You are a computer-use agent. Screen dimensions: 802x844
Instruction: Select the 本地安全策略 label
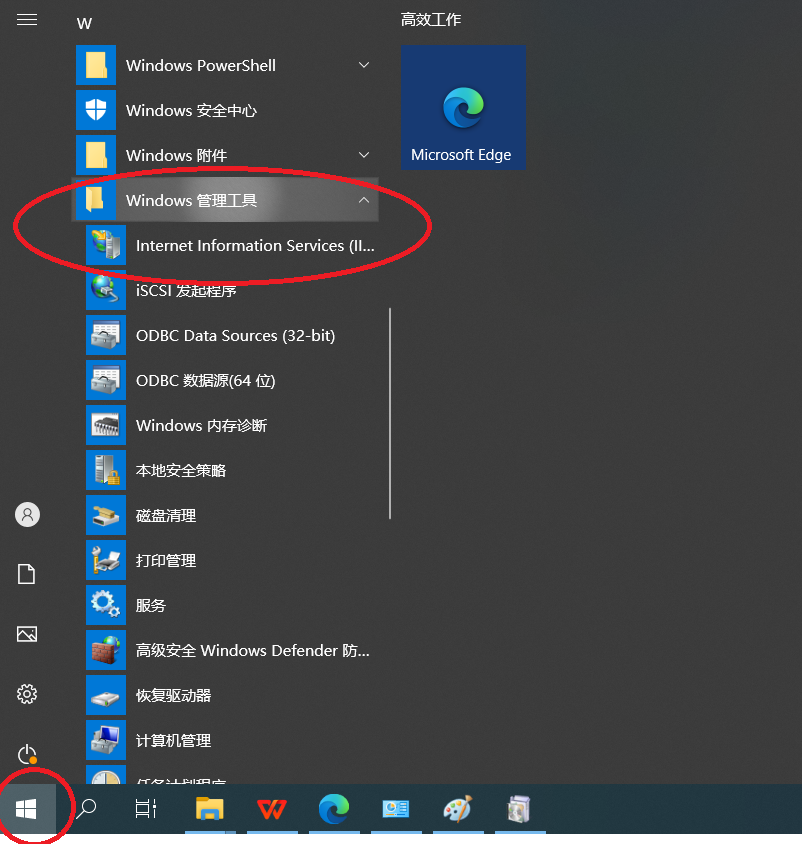click(x=181, y=470)
